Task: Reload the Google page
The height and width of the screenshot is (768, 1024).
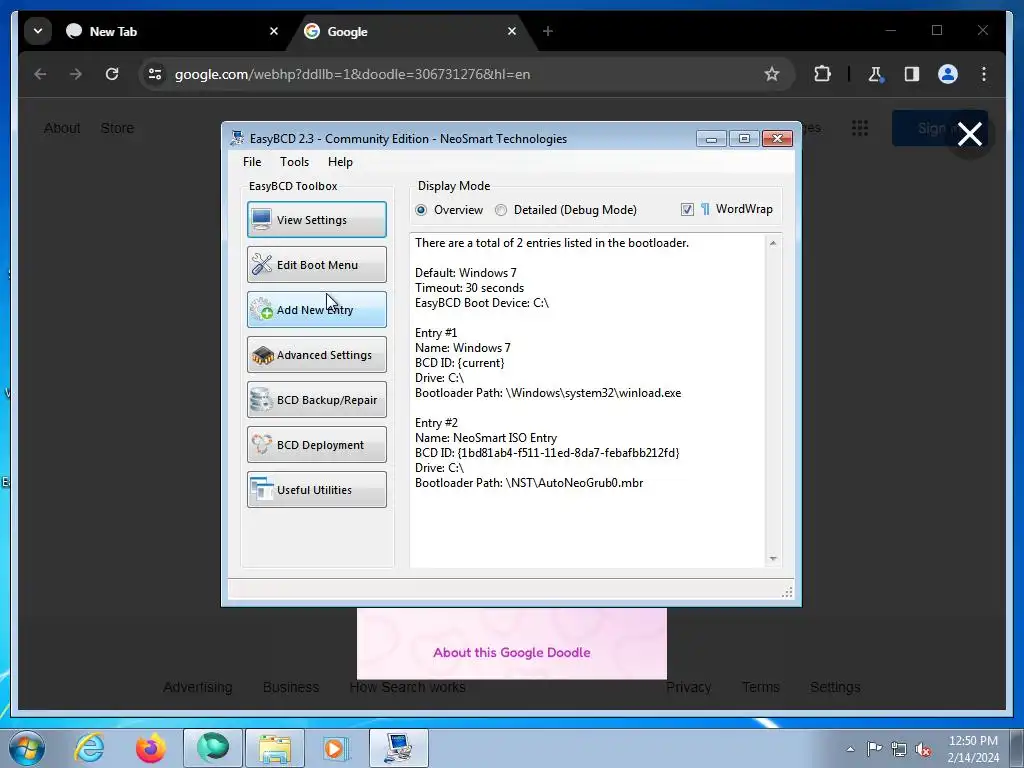Action: point(112,74)
